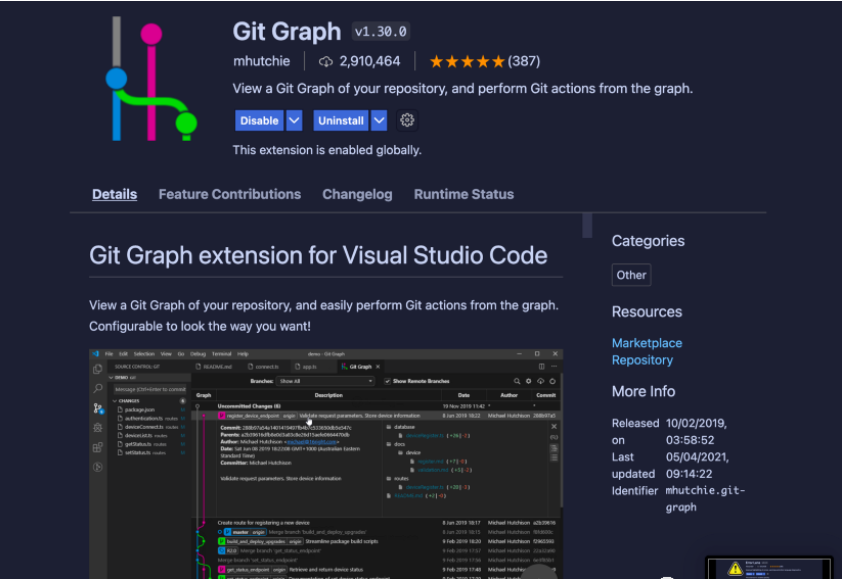Image resolution: width=842 pixels, height=579 pixels.
Task: Click the Categories heading
Action: (648, 241)
